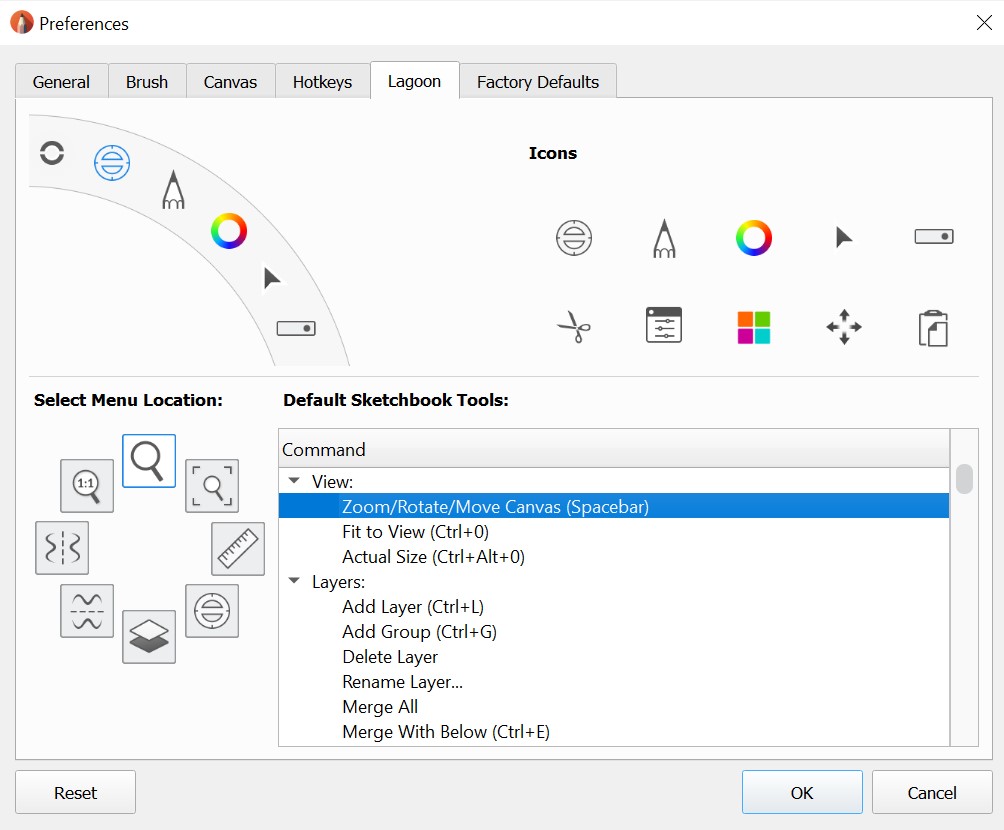Choose the scissors cut icon in Icons grid
The height and width of the screenshot is (830, 1004).
[574, 327]
